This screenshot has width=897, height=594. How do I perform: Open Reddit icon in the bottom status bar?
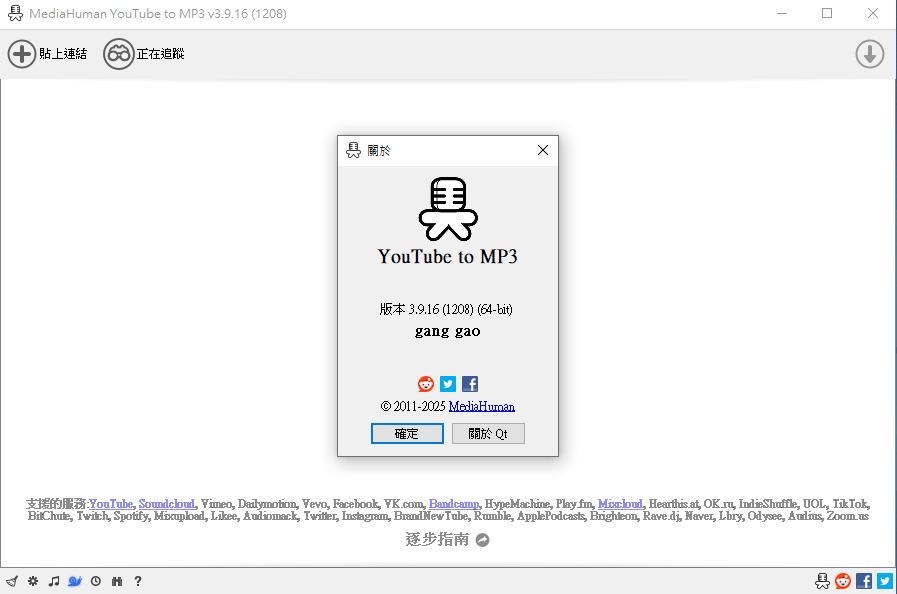843,581
